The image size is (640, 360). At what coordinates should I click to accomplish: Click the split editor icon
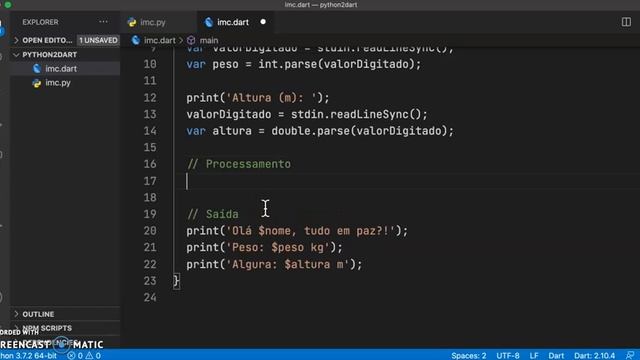[626, 22]
